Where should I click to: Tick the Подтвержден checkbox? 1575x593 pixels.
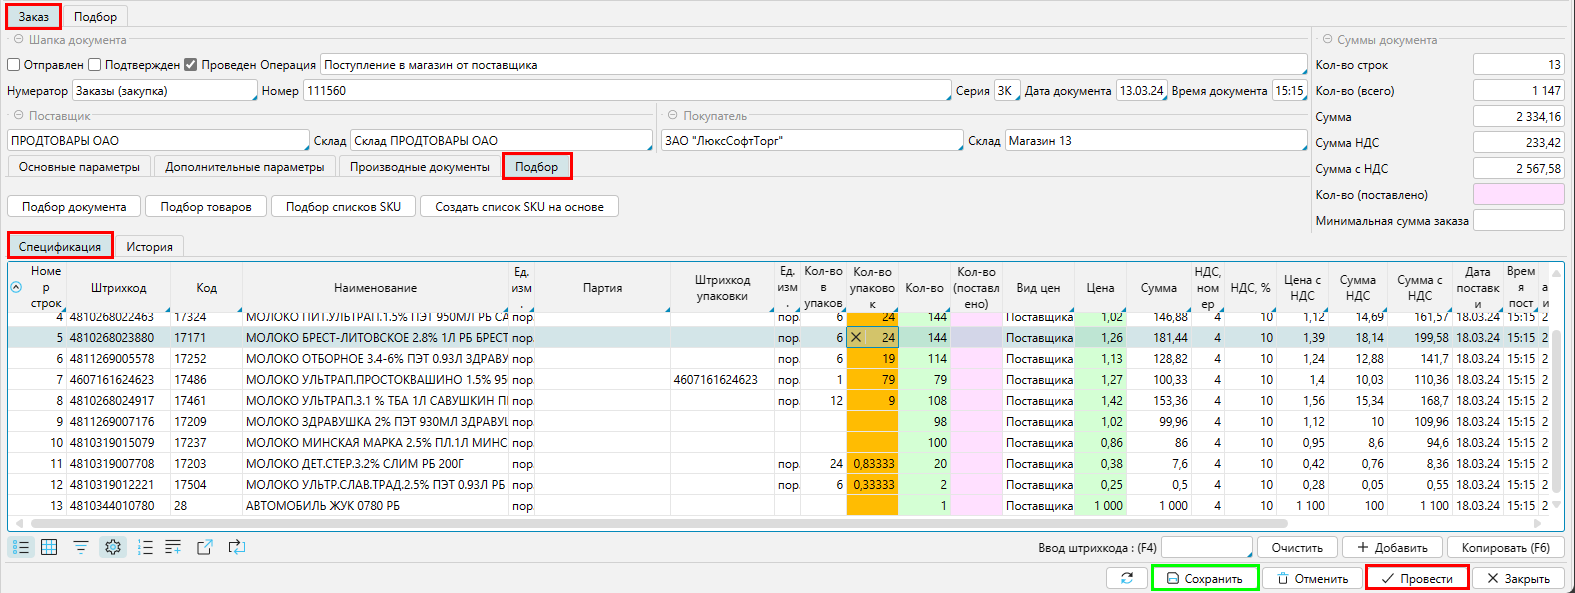pyautogui.click(x=95, y=65)
